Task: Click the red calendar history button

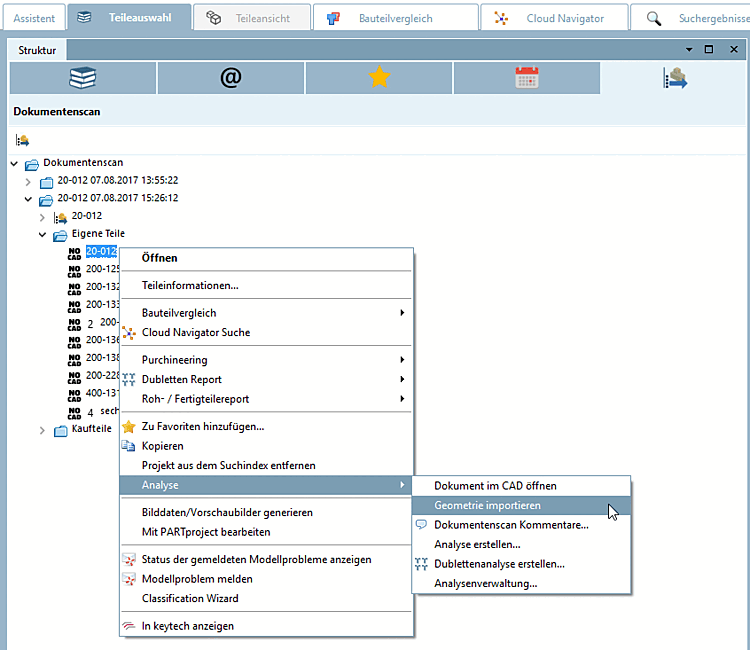Action: pos(527,78)
